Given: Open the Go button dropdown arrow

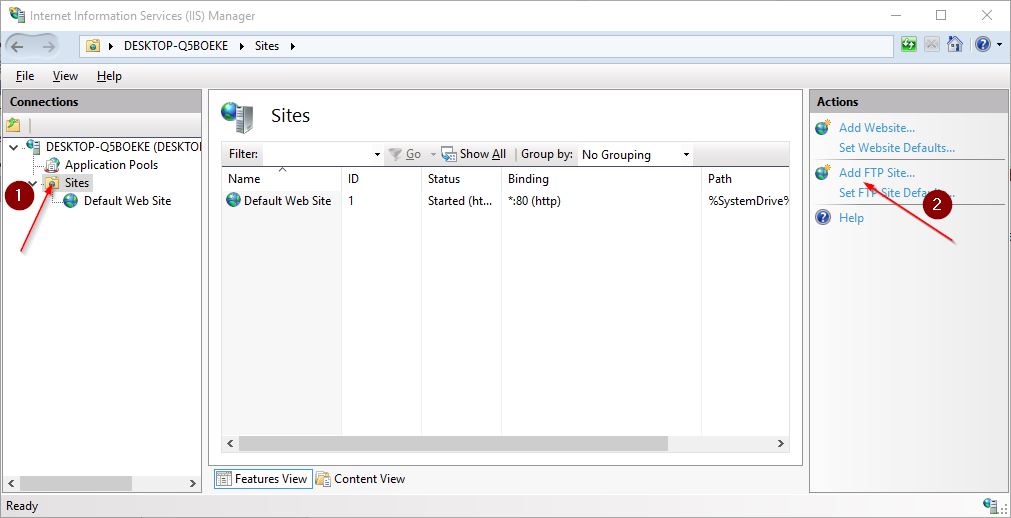Looking at the screenshot, I should tap(433, 155).
